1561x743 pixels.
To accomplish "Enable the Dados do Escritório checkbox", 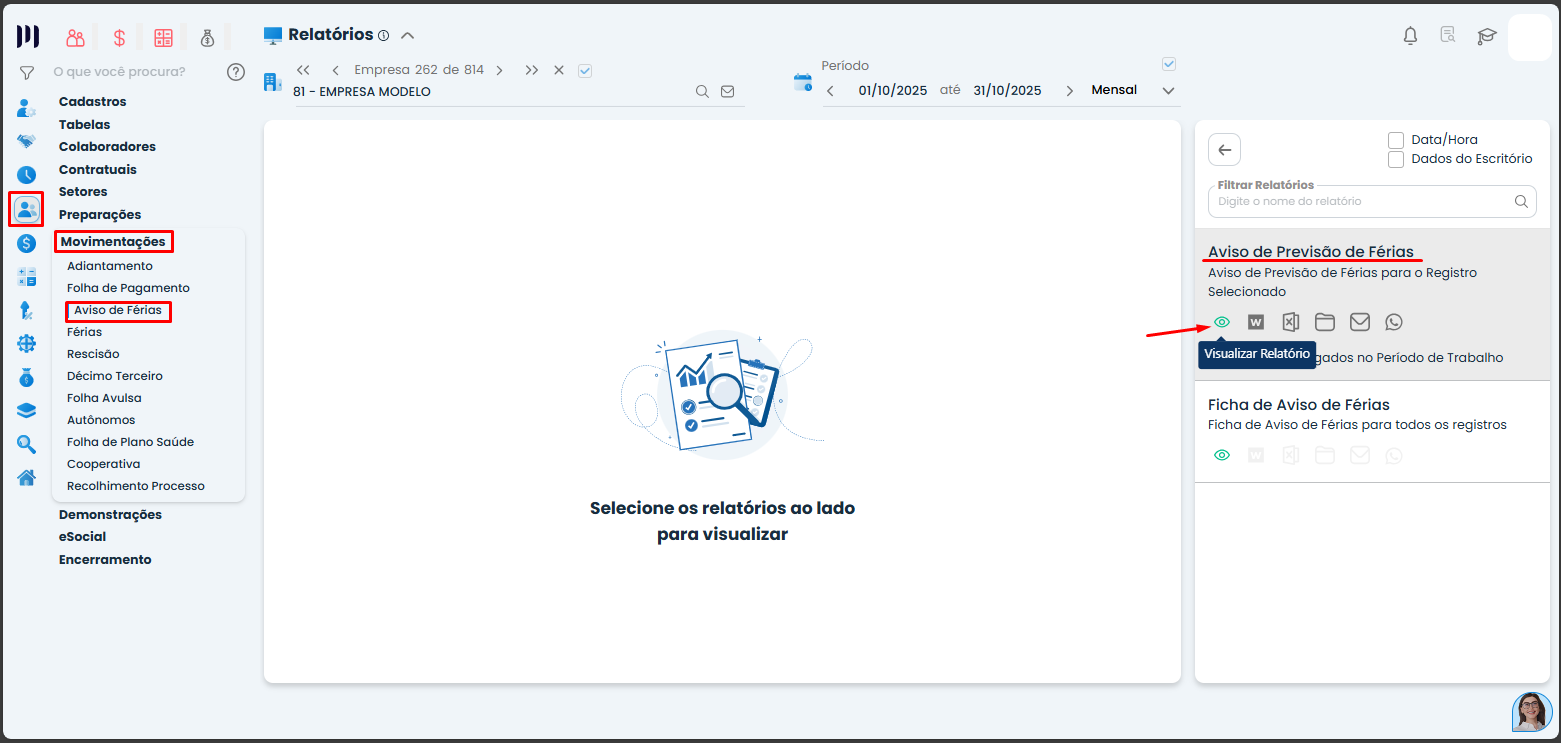I will tap(1396, 159).
